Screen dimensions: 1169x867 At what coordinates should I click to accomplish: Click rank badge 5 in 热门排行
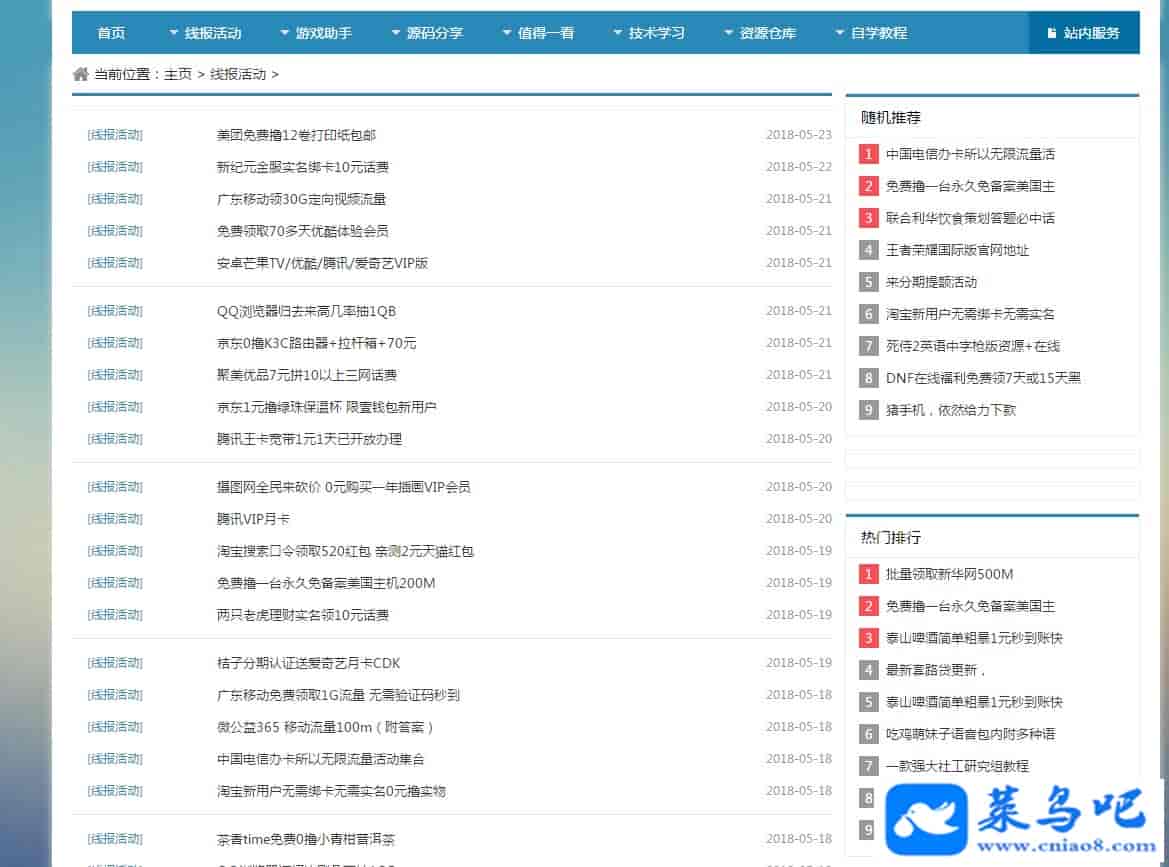[868, 702]
